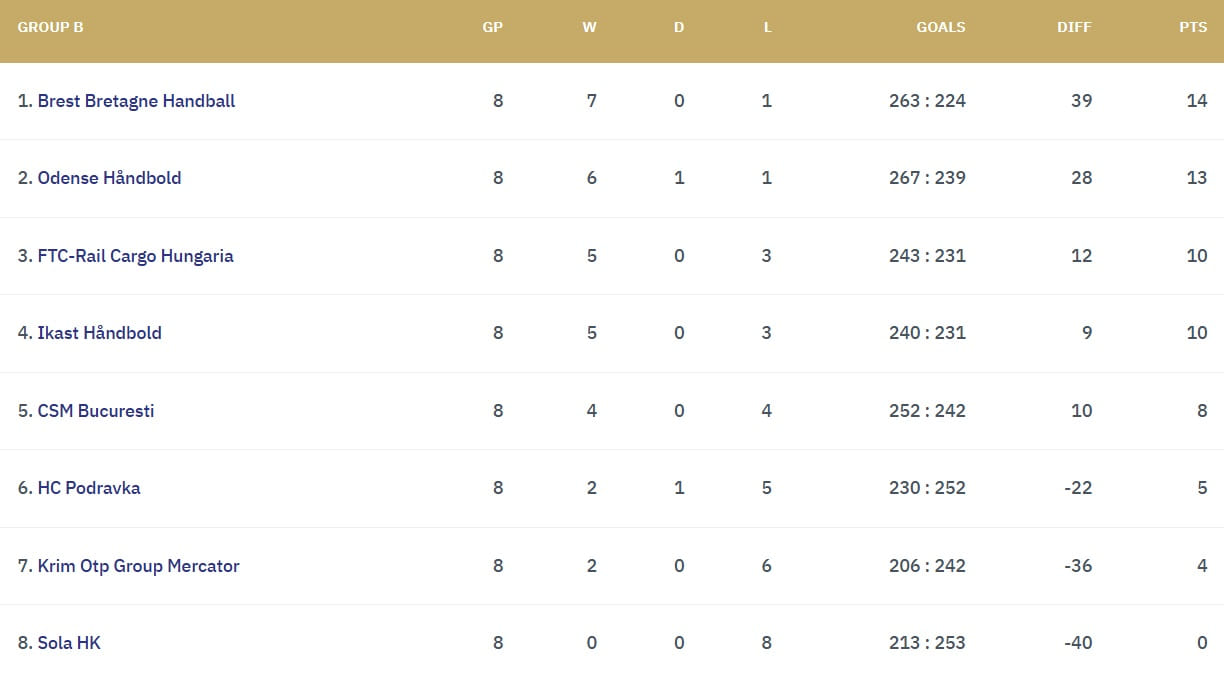Click the GP column header
The width and height of the screenshot is (1224, 677).
point(492,28)
